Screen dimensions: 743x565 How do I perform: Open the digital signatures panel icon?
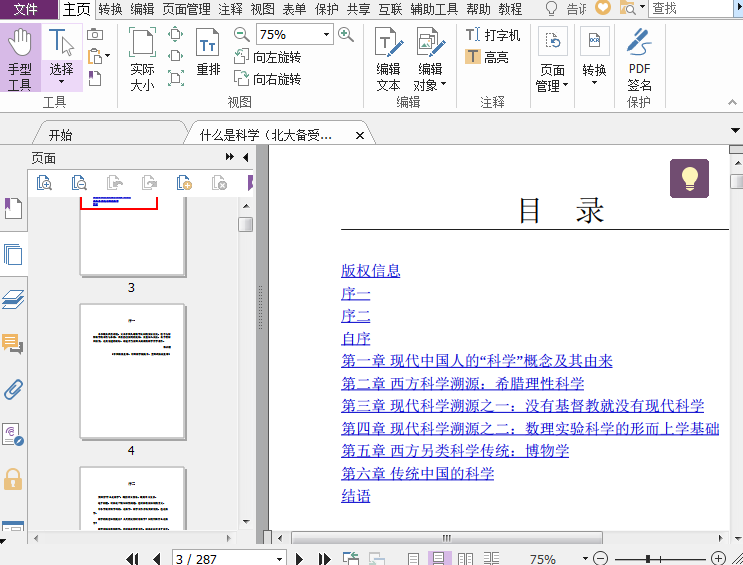click(x=13, y=435)
